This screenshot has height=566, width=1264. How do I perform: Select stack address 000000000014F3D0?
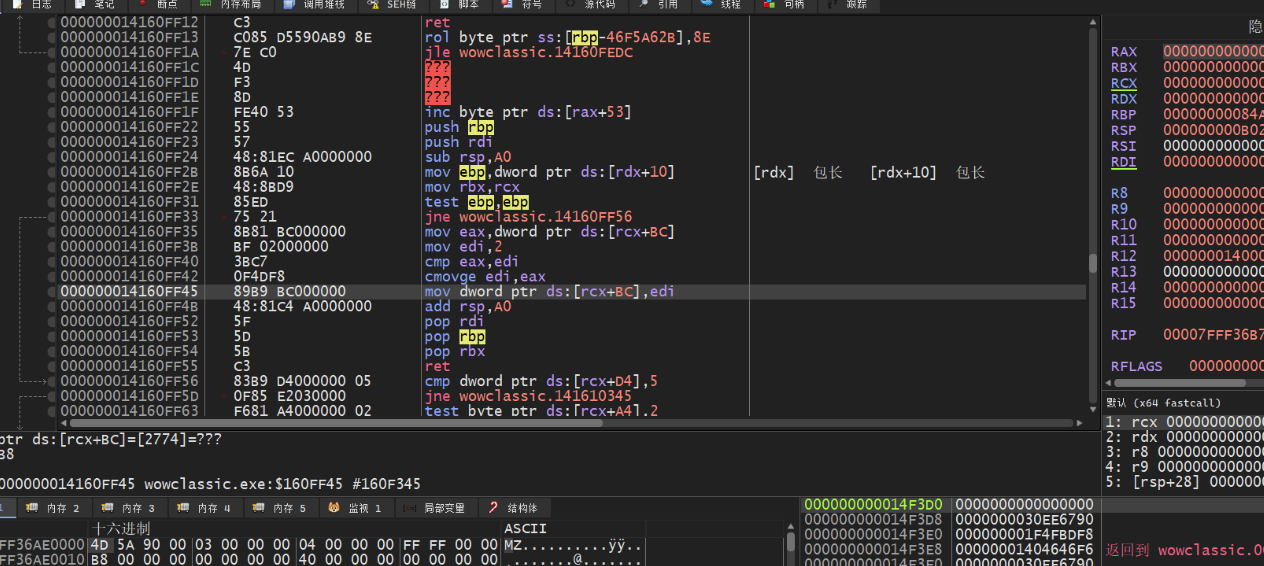(872, 504)
